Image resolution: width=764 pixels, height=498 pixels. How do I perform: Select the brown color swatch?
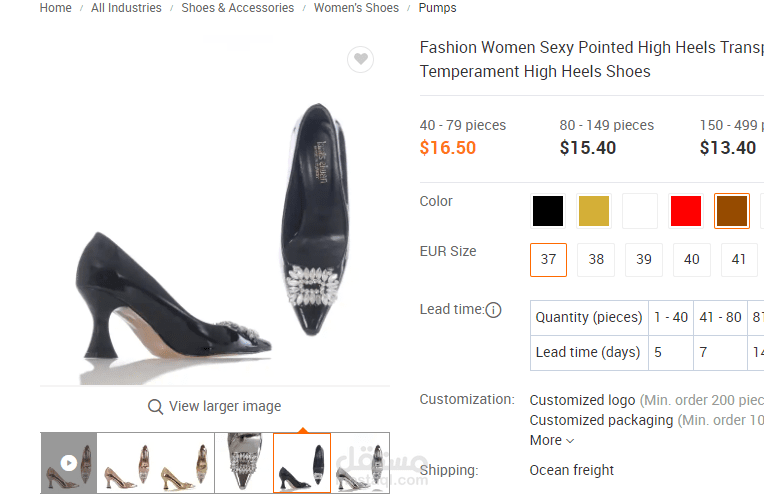(x=732, y=211)
